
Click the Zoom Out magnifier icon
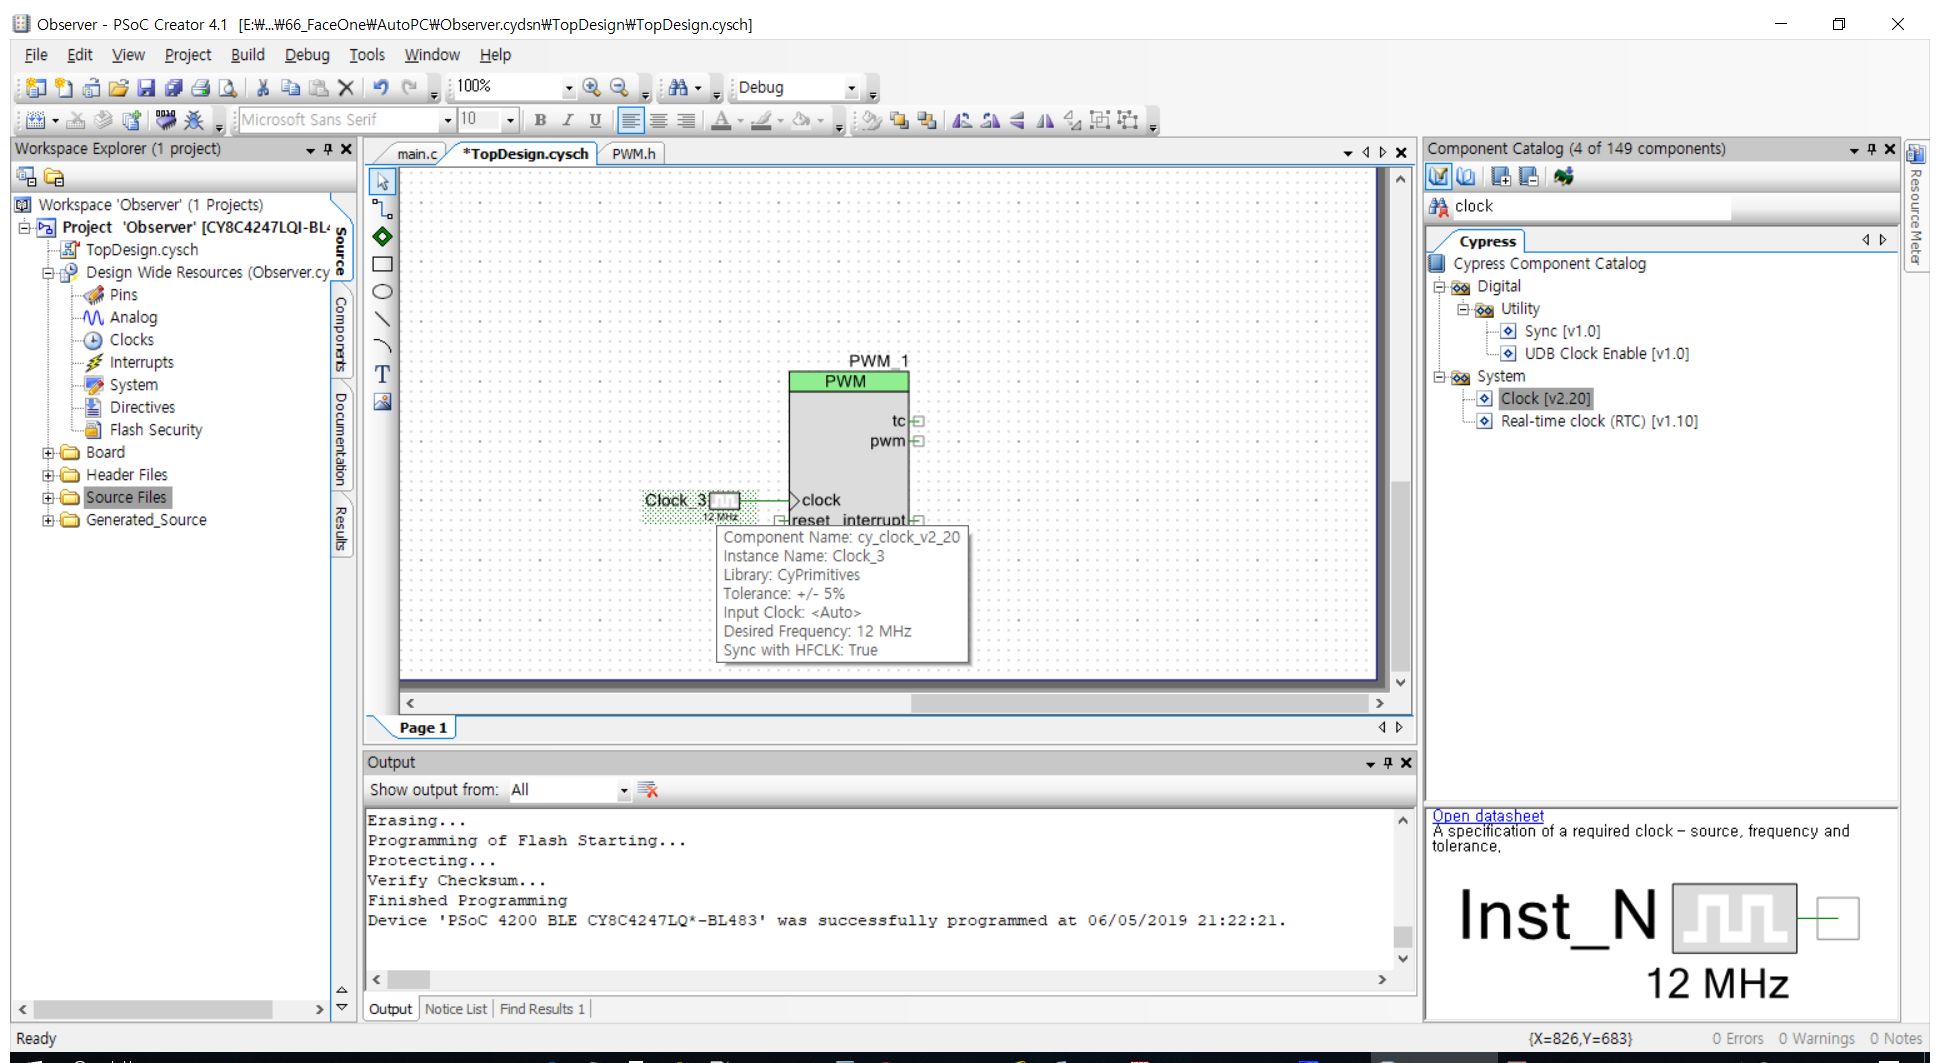tap(619, 88)
